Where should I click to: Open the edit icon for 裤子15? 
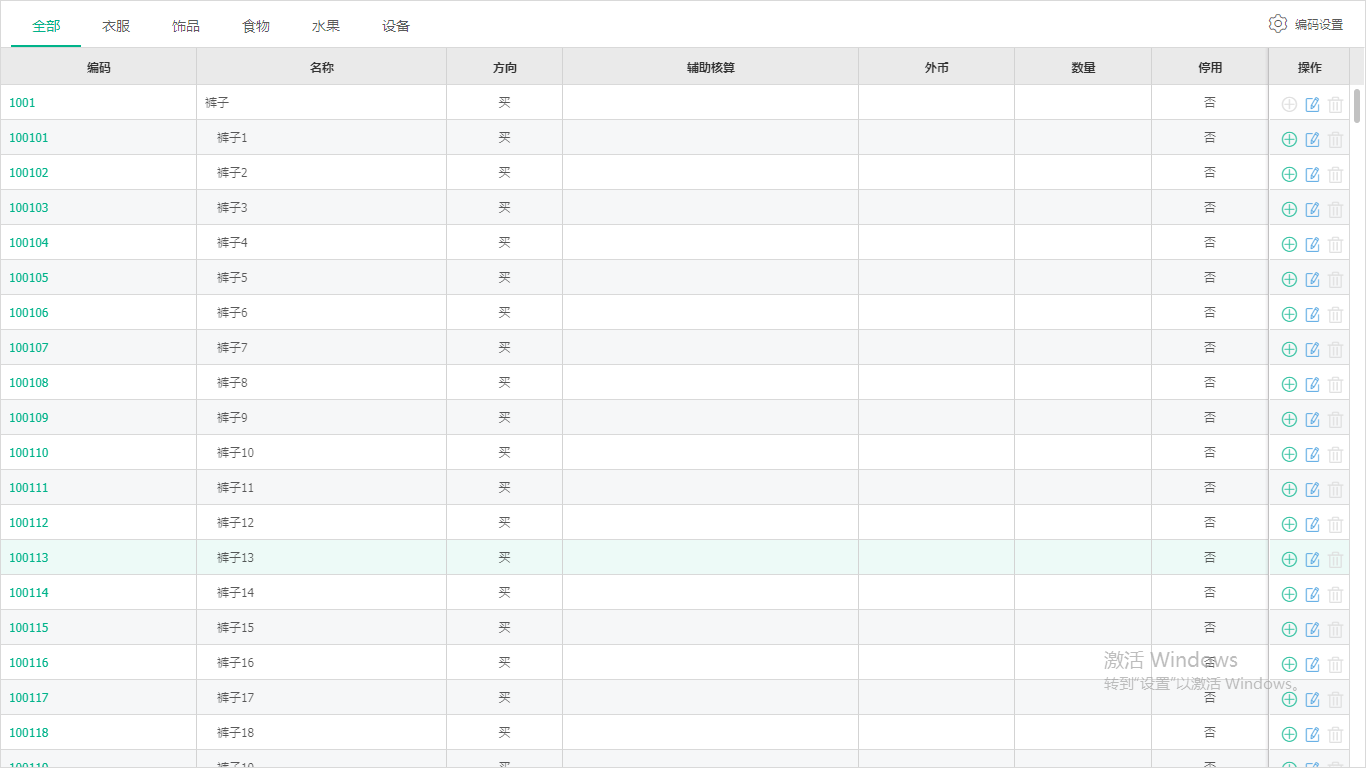coord(1312,629)
